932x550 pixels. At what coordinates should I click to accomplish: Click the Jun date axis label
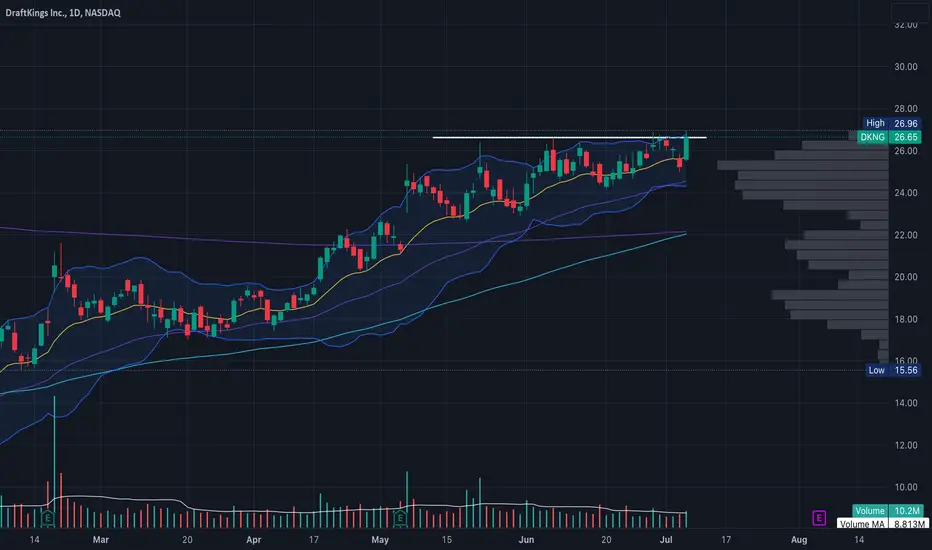[x=526, y=540]
